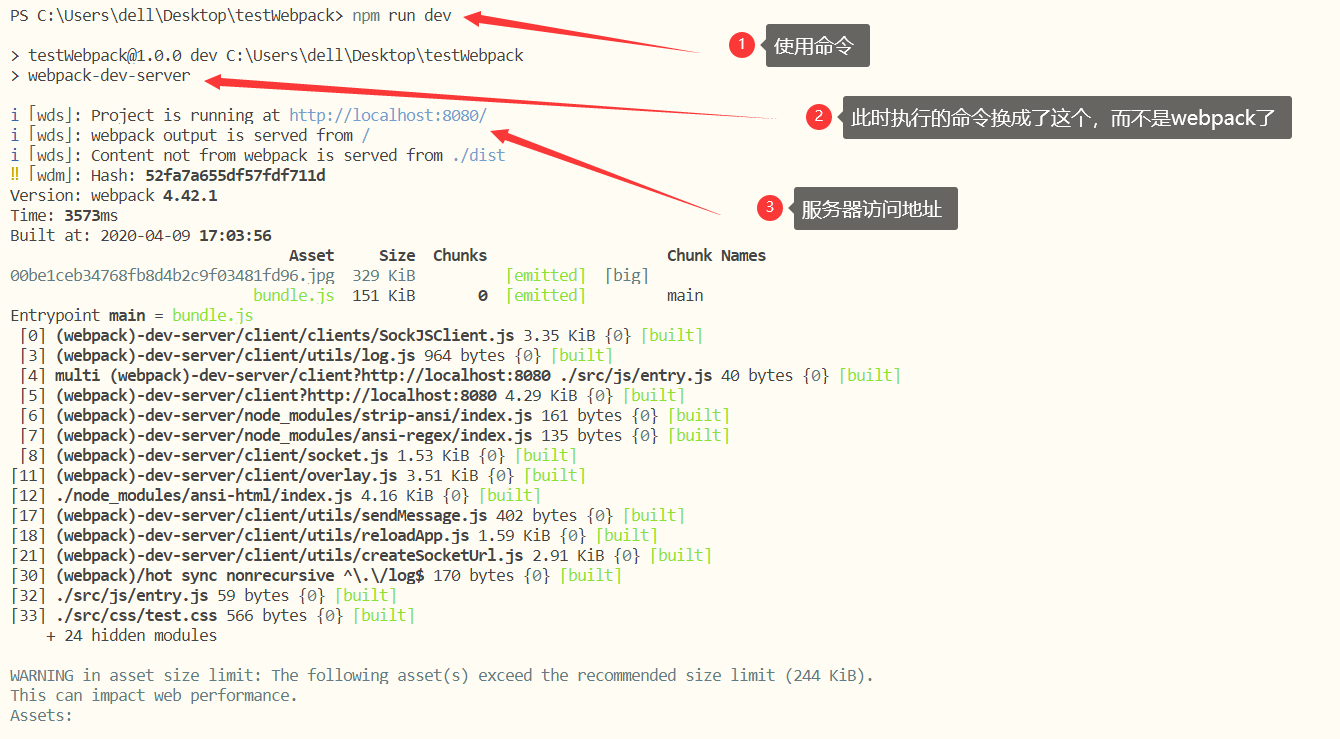This screenshot has width=1340, height=739.
Task: Select the multi entry.js 40 bytes row
Action: [460, 375]
